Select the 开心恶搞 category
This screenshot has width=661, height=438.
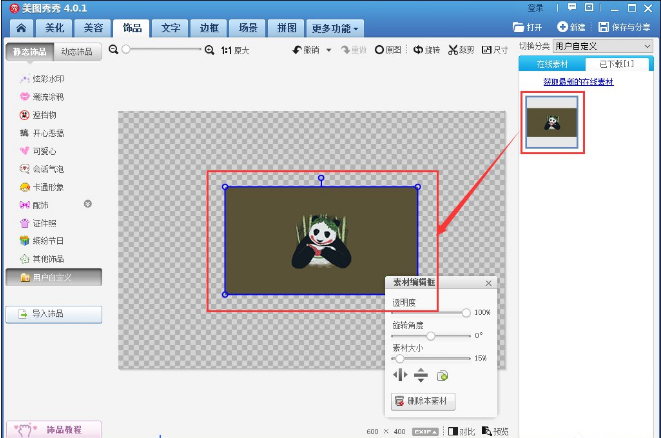[x=42, y=133]
